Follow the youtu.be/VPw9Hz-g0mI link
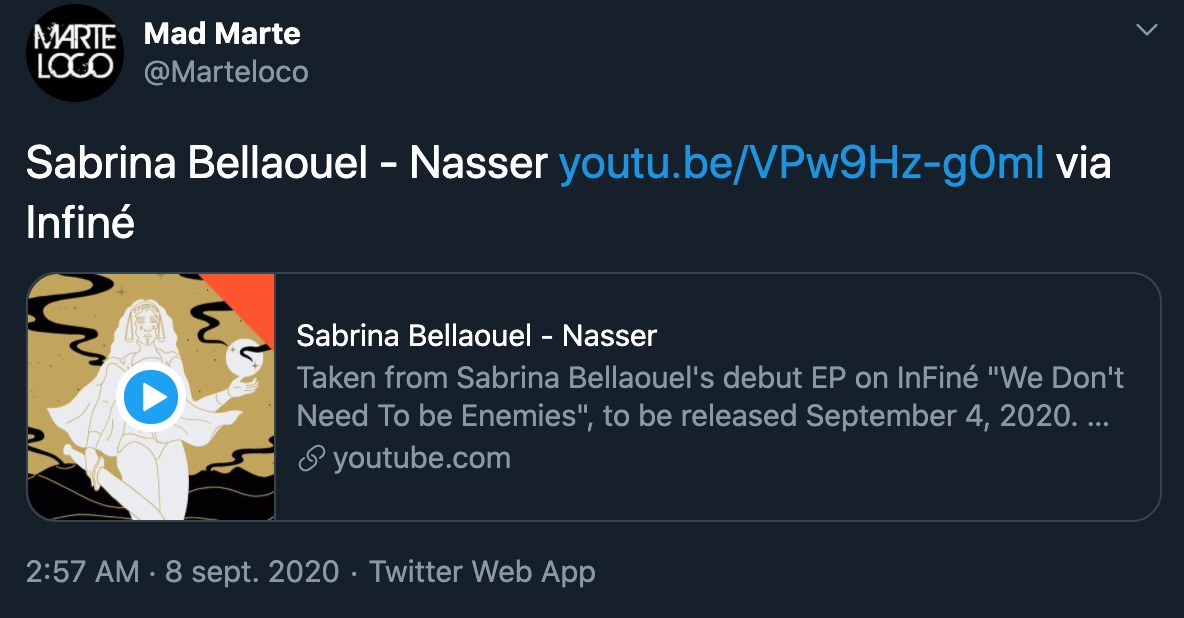Image resolution: width=1184 pixels, height=618 pixels. [x=801, y=163]
